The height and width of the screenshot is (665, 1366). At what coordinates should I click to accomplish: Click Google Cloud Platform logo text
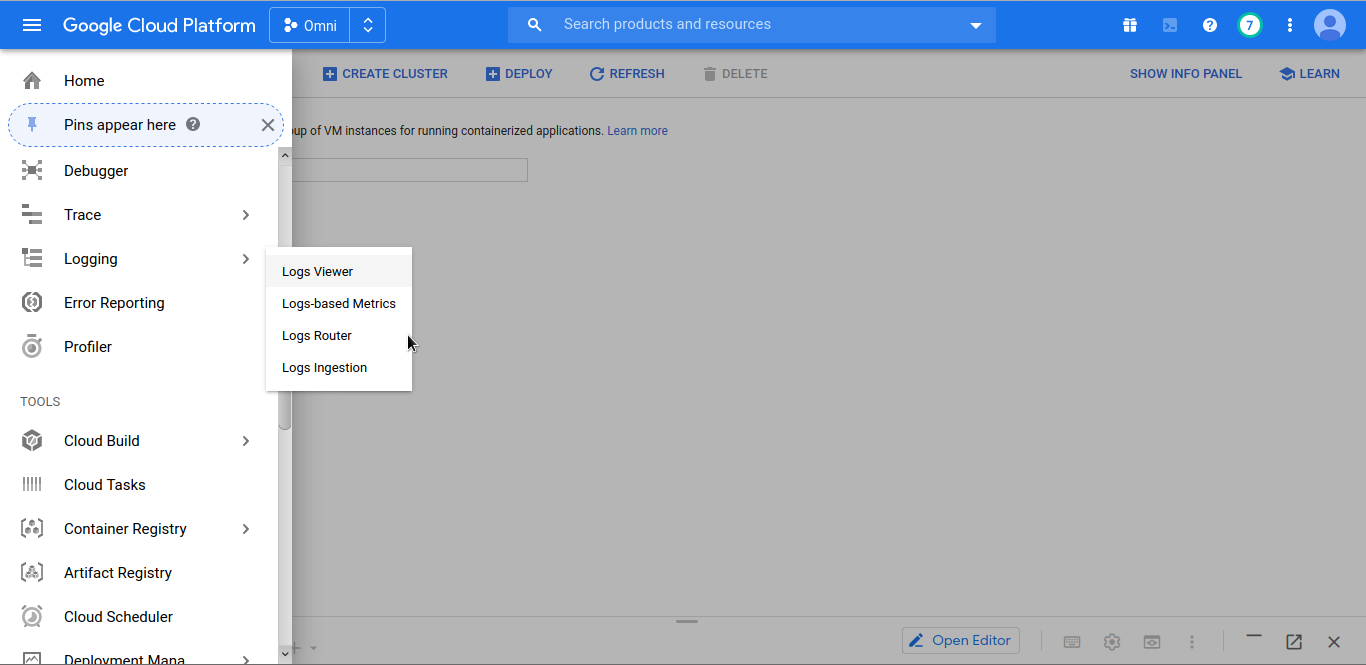159,25
